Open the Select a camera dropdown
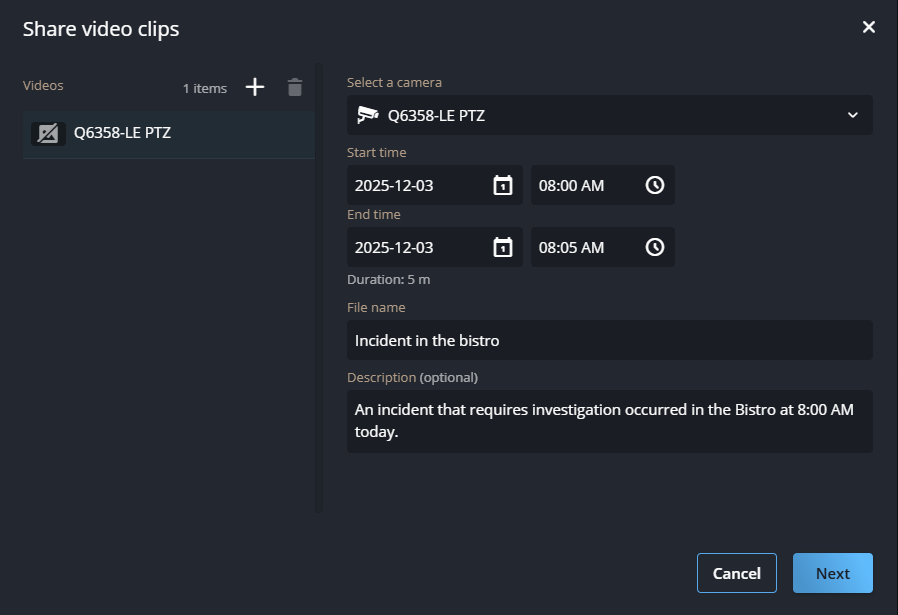This screenshot has width=898, height=615. pyautogui.click(x=610, y=115)
